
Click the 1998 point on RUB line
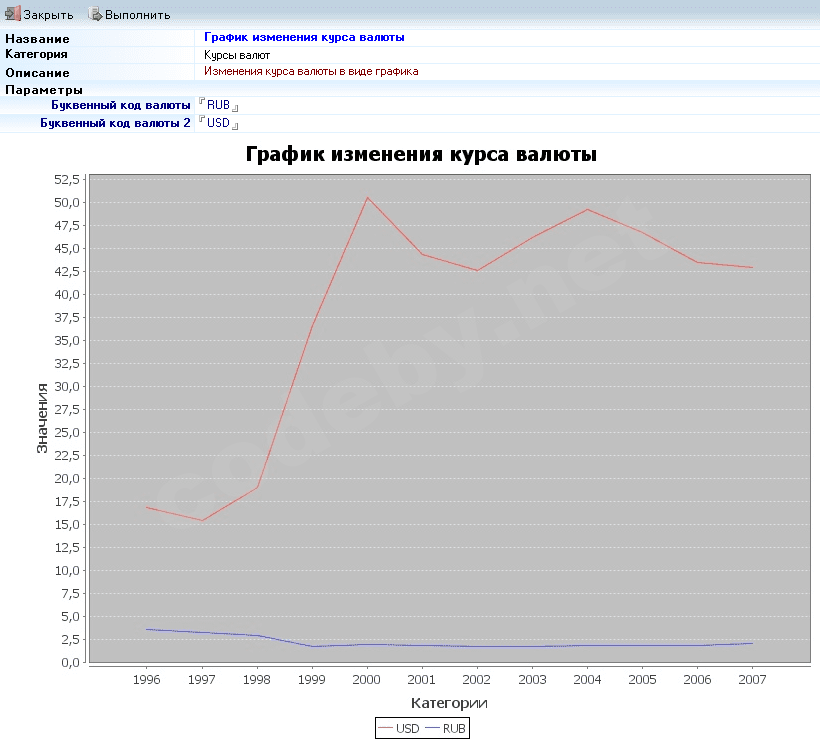point(257,636)
